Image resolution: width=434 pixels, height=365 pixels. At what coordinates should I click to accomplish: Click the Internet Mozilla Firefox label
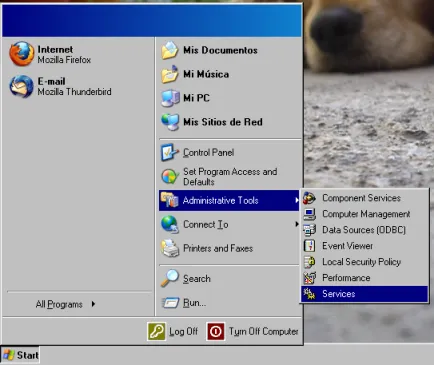point(64,55)
